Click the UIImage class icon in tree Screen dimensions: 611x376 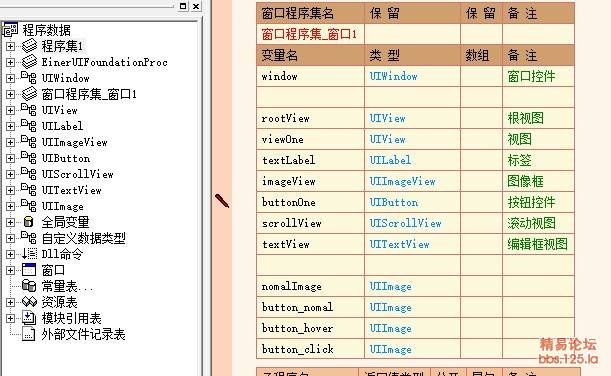pos(29,206)
